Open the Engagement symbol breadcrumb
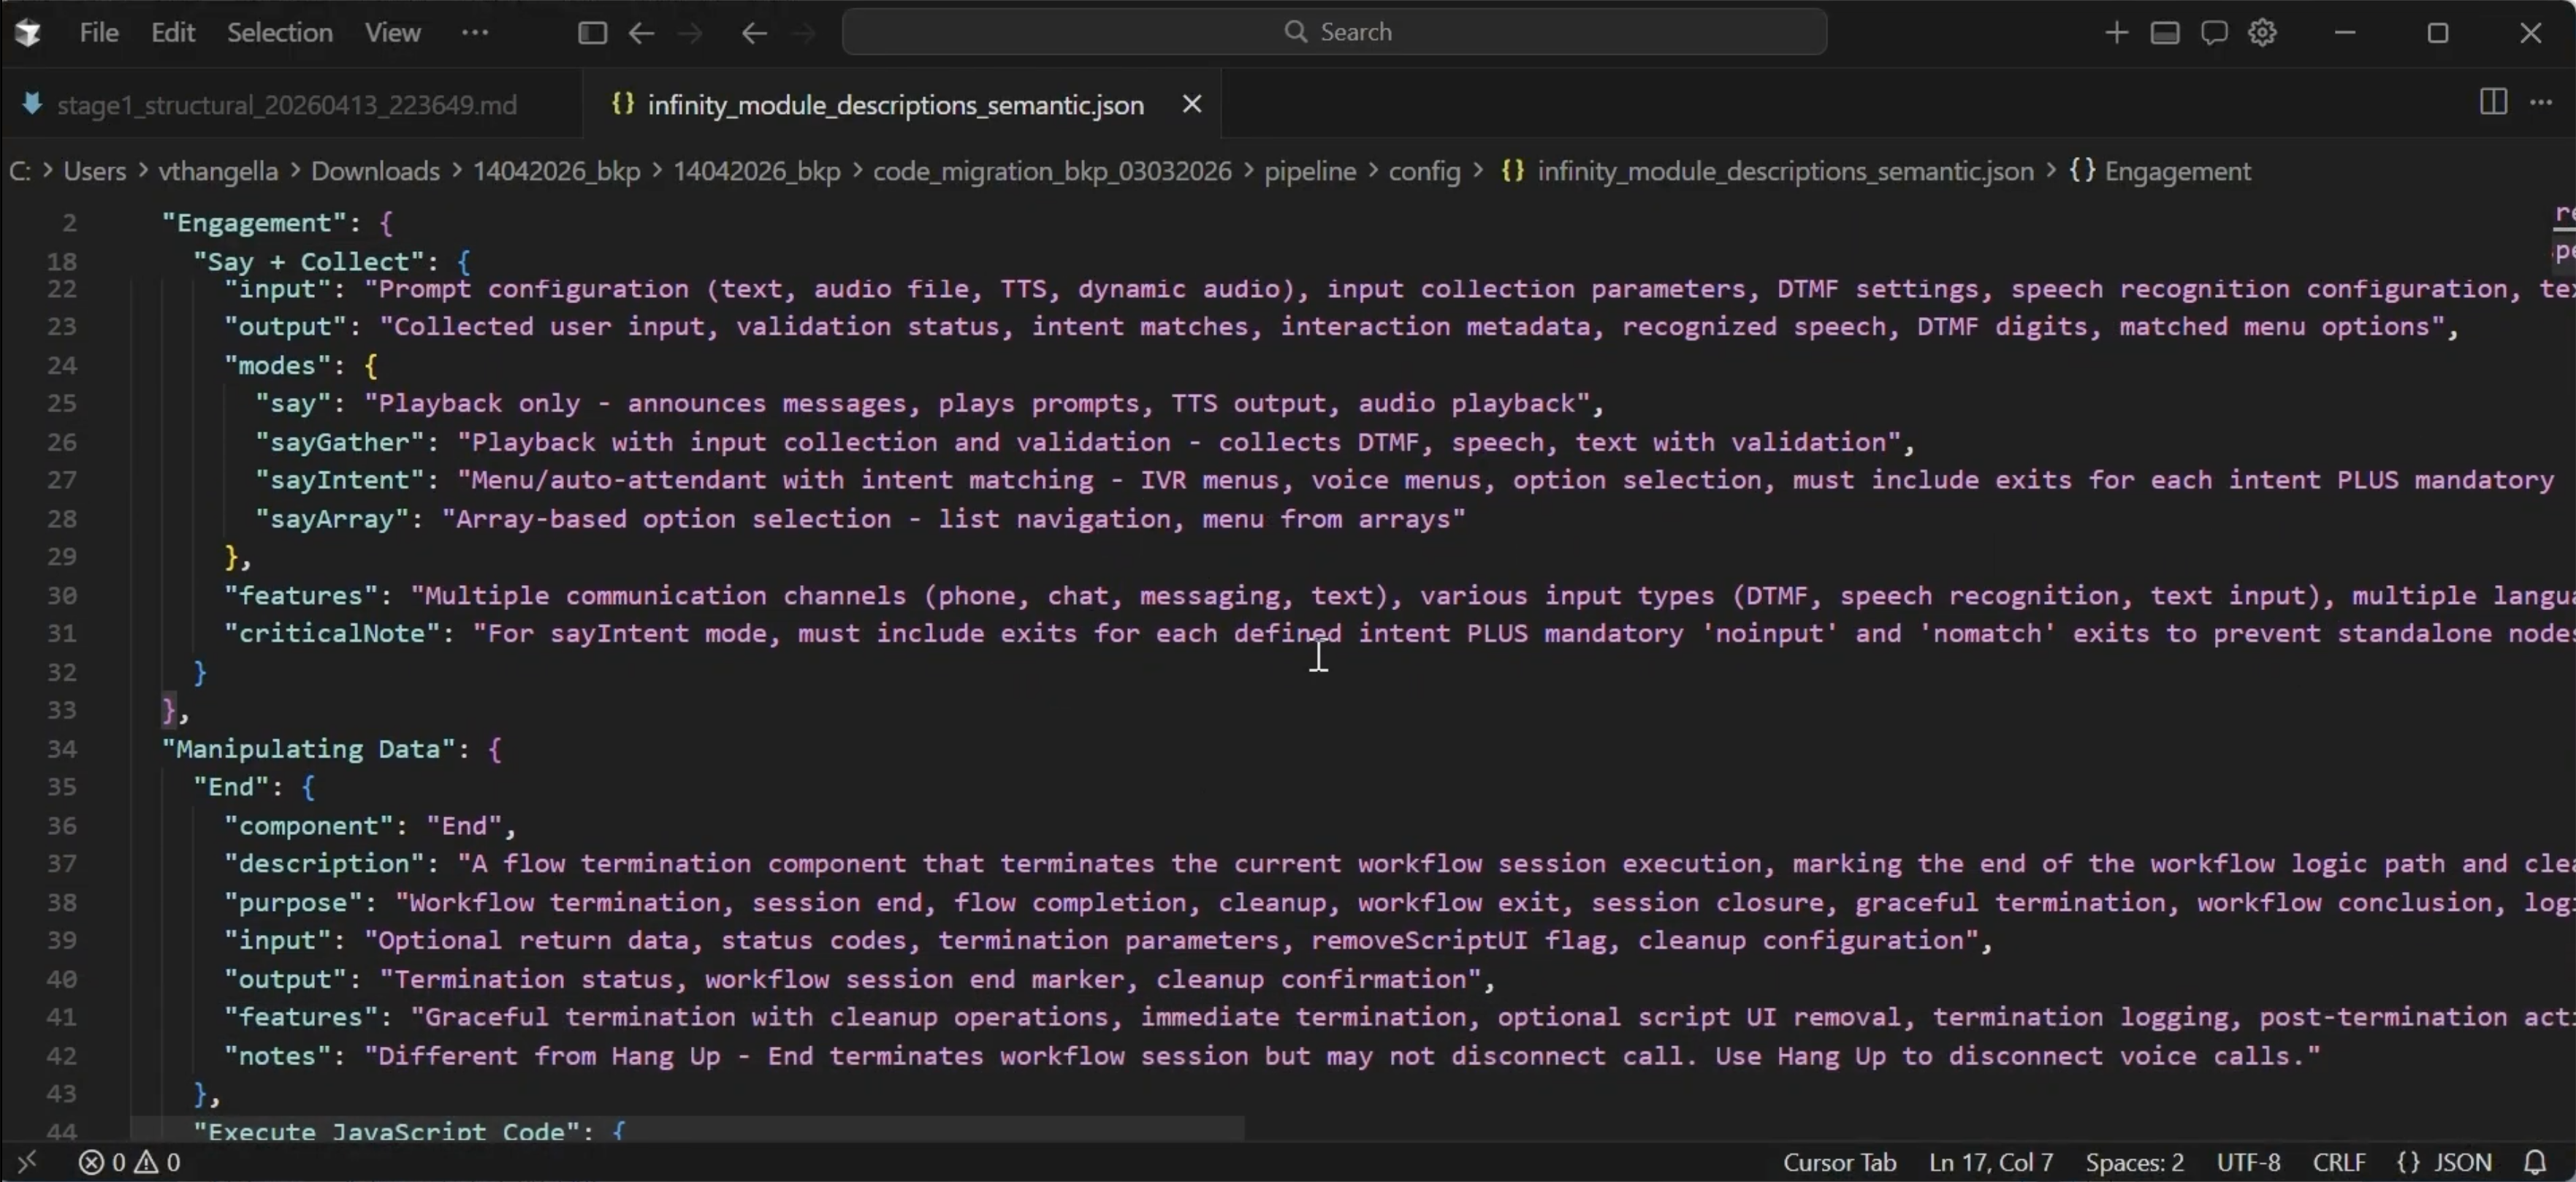 click(x=2177, y=171)
